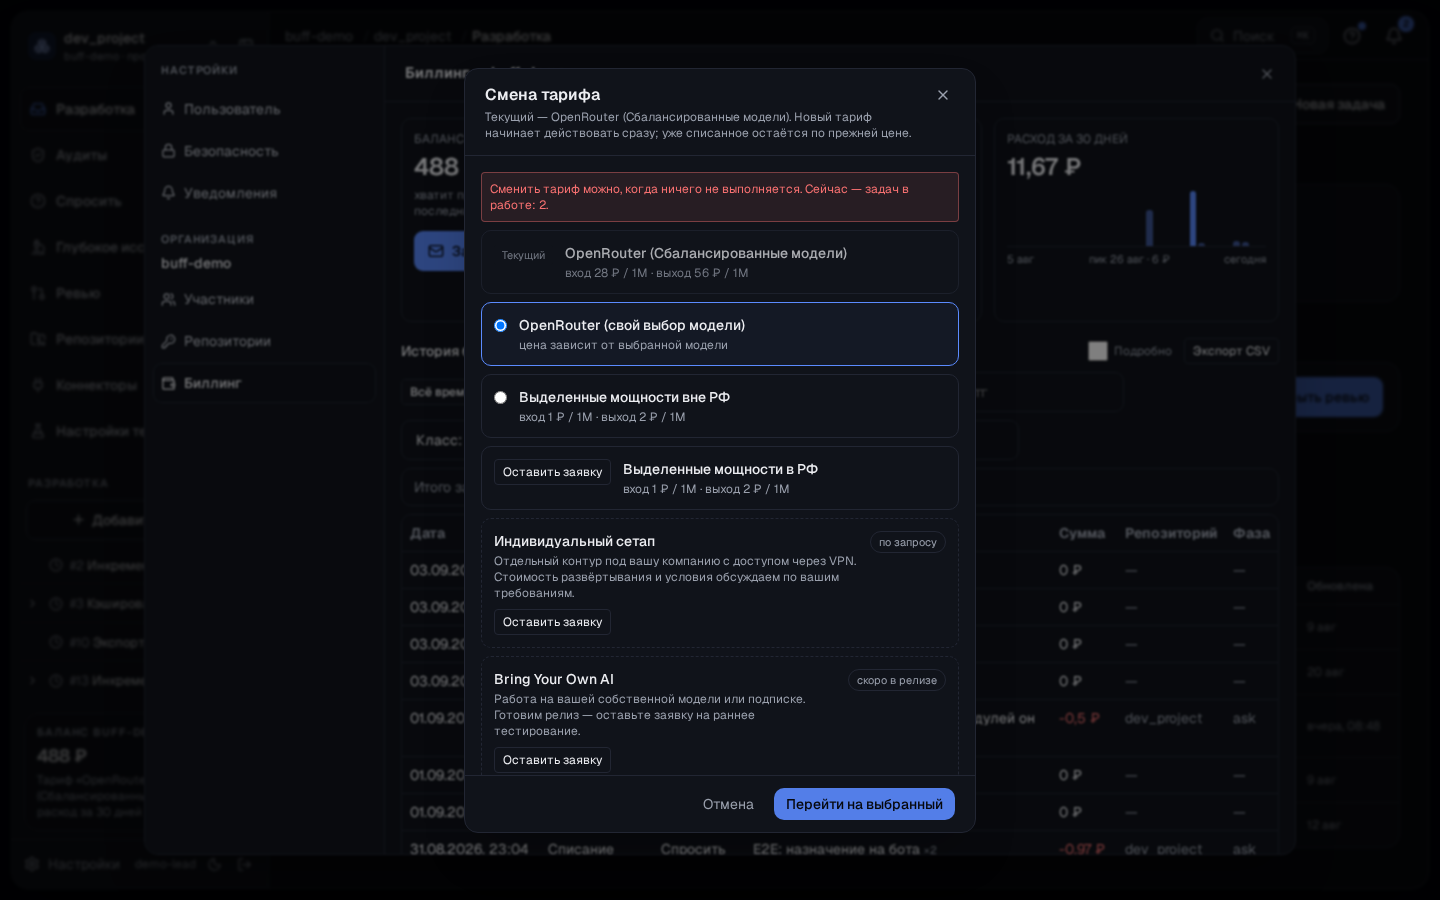
Task: Click the blue envelope button in balance card
Action: tap(438, 251)
